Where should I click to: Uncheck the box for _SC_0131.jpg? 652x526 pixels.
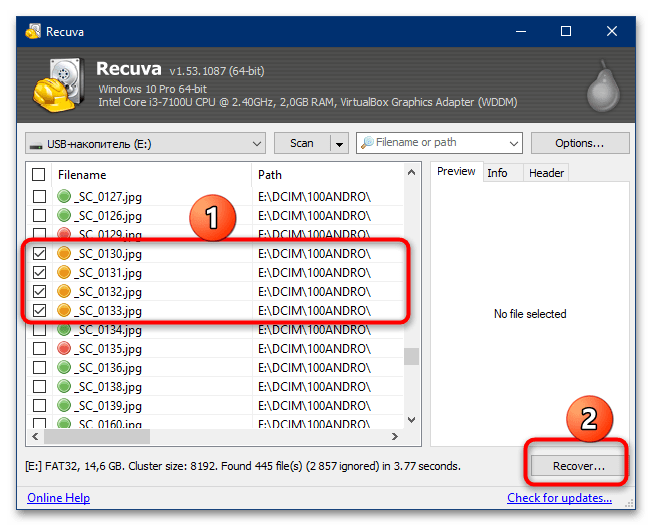(39, 272)
